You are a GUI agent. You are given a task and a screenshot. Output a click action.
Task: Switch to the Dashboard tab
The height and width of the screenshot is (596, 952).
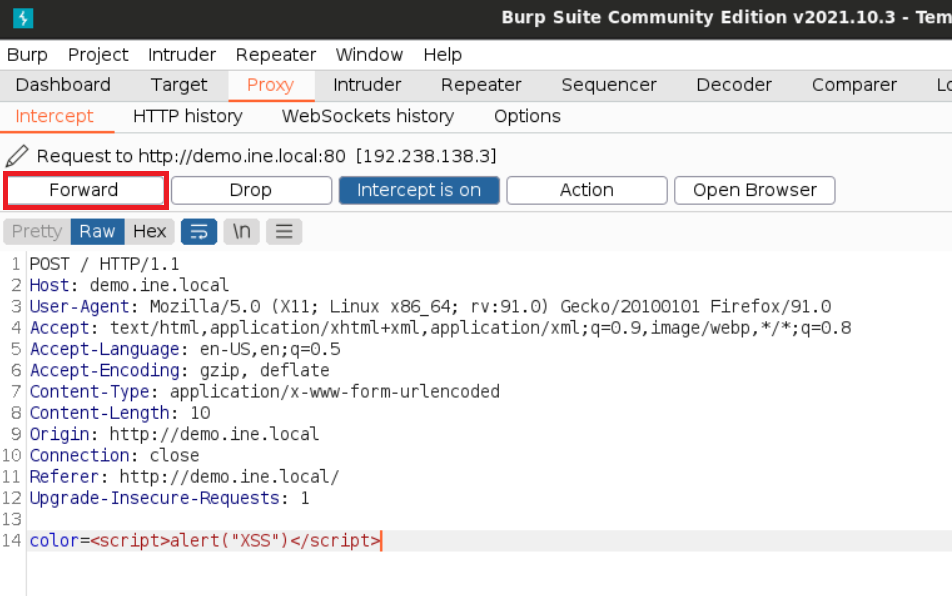[63, 85]
